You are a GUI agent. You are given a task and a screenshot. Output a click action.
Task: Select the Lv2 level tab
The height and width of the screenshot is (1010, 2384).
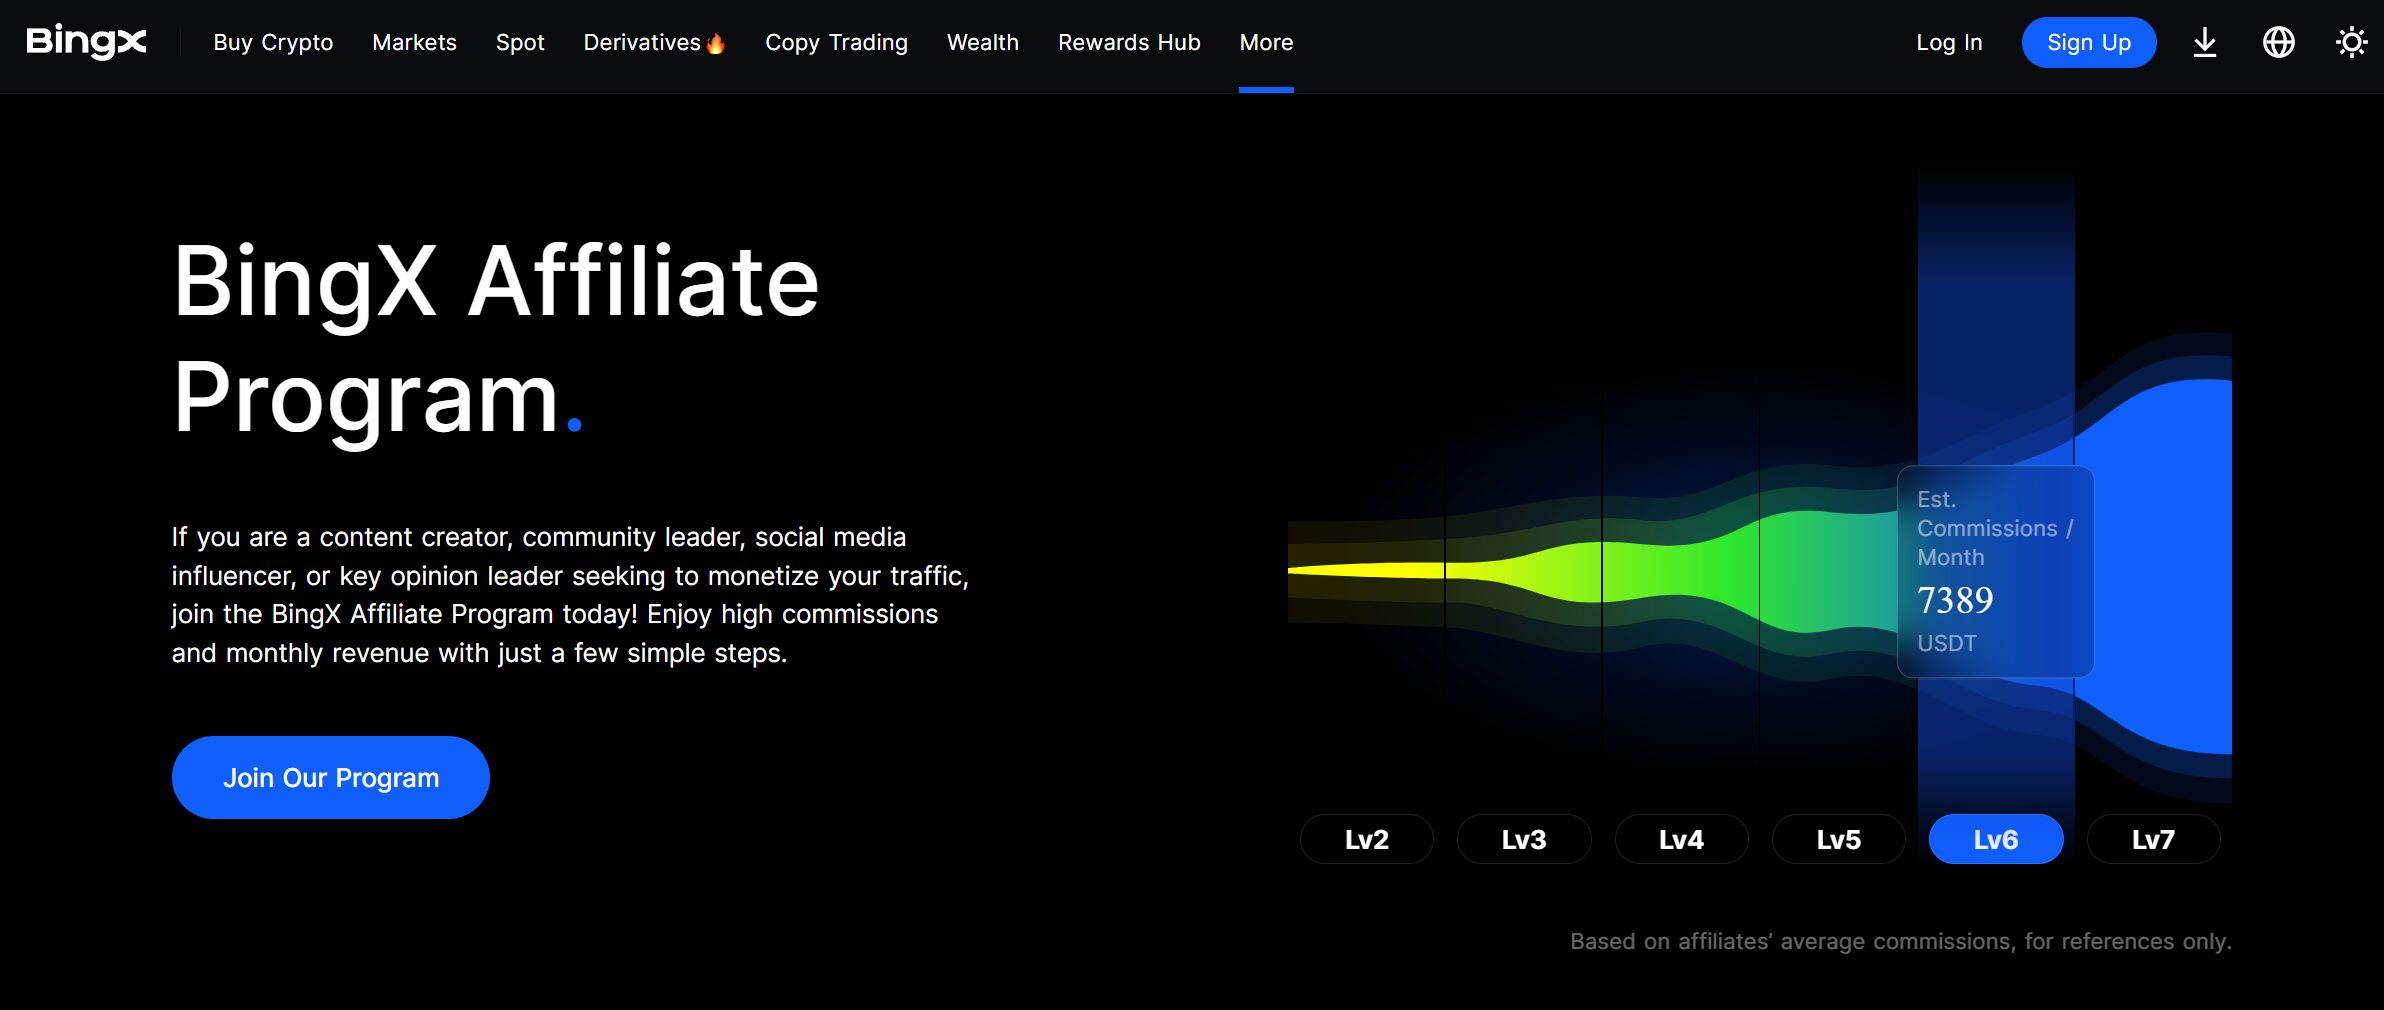(x=1367, y=839)
